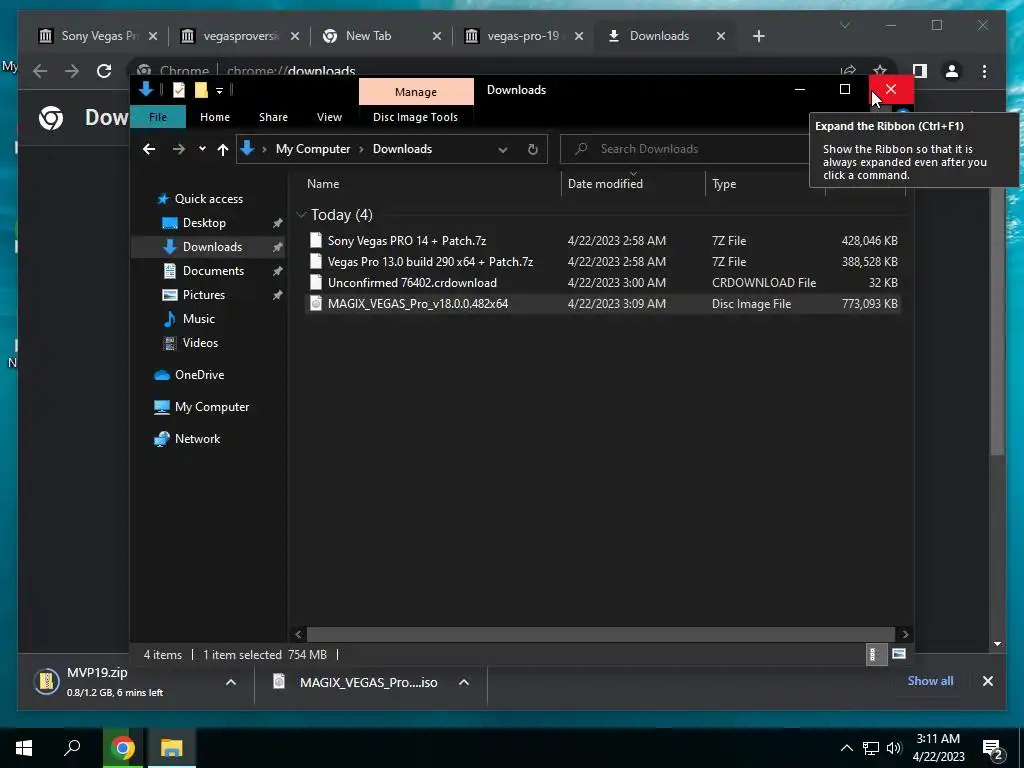This screenshot has height=768, width=1024.
Task: Open the Home ribbon tab
Action: pos(215,117)
